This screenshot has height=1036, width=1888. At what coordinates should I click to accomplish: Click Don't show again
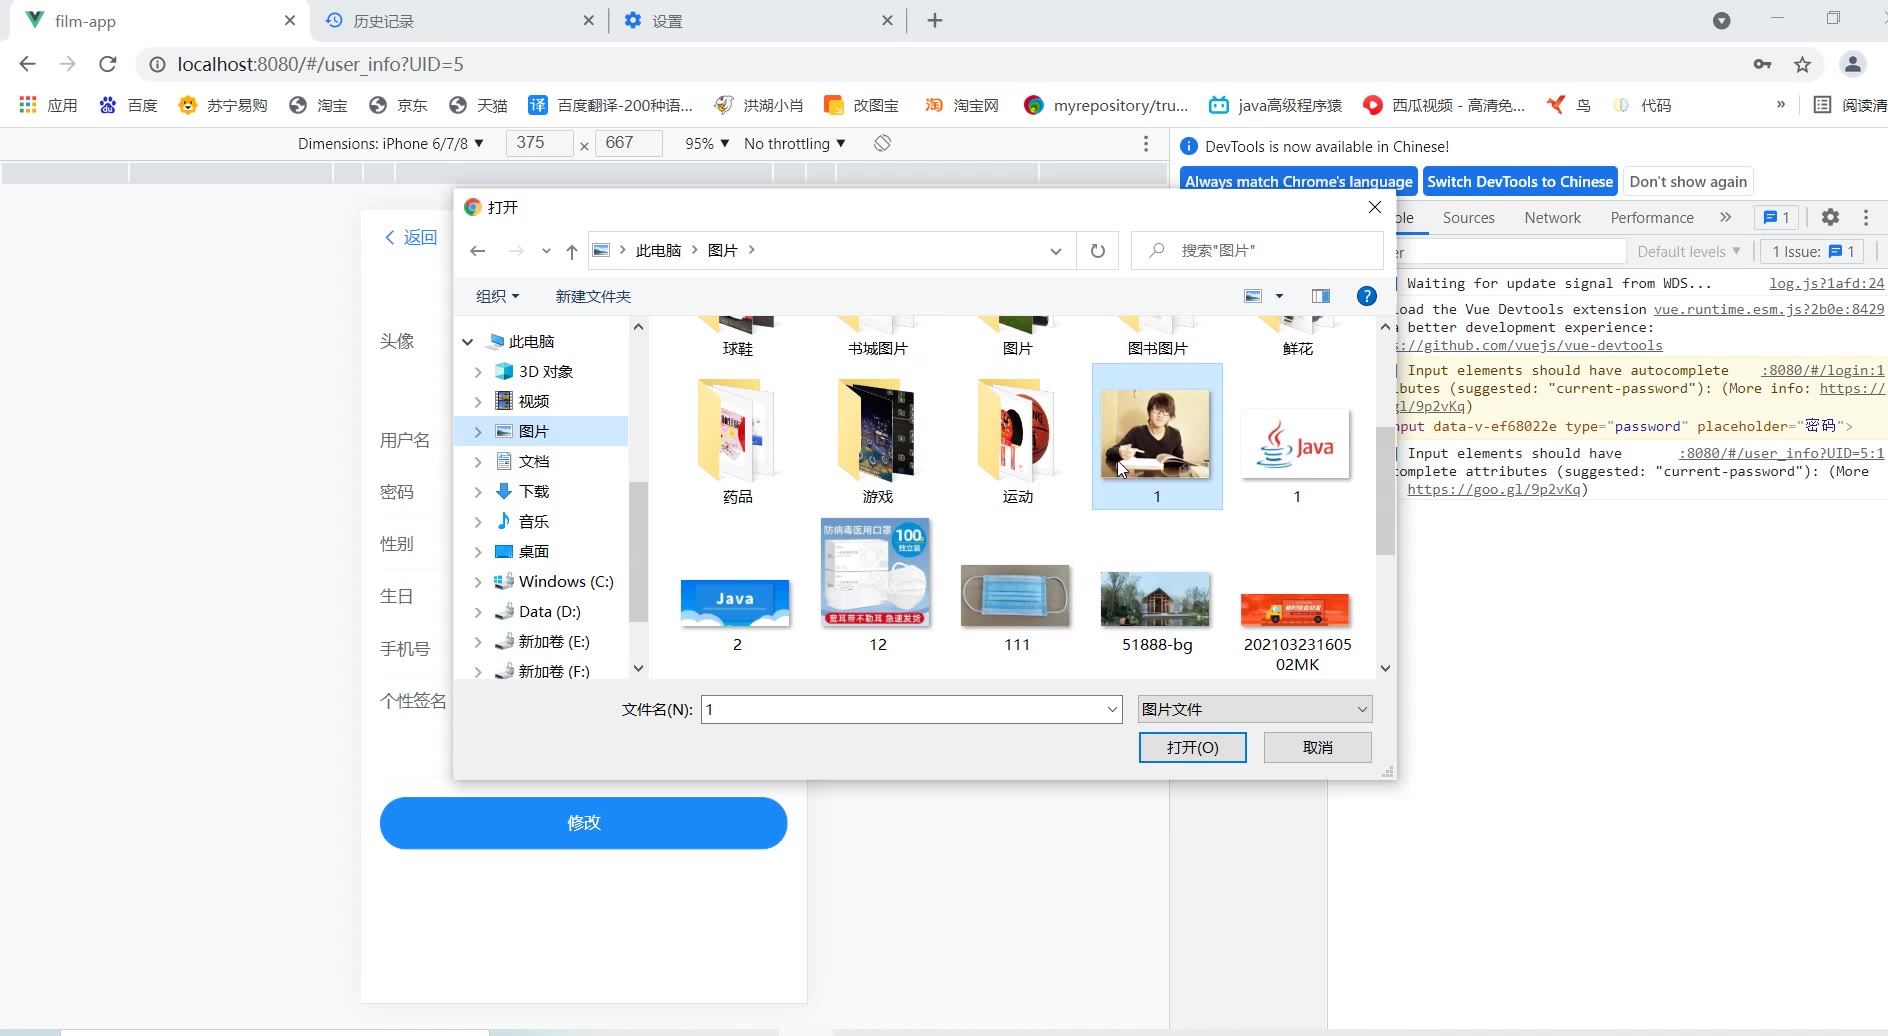[1688, 181]
